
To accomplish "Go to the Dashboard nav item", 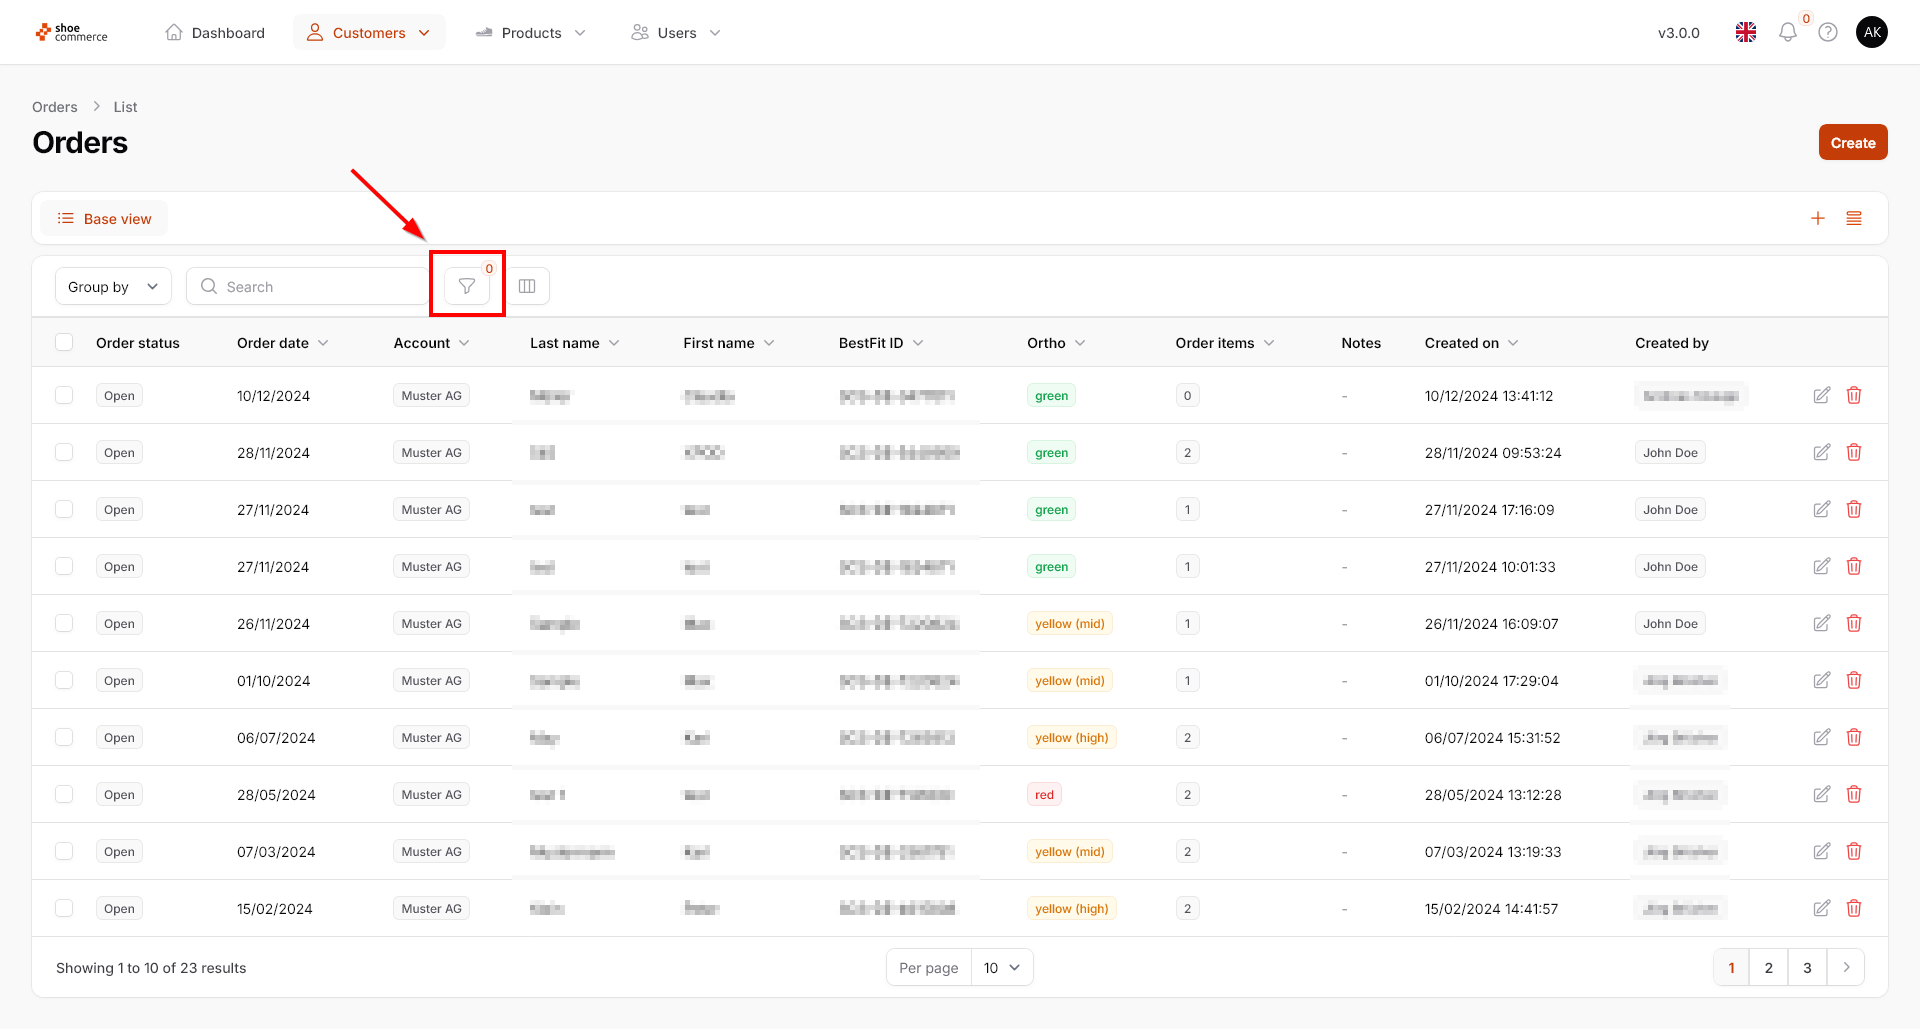I will point(215,32).
